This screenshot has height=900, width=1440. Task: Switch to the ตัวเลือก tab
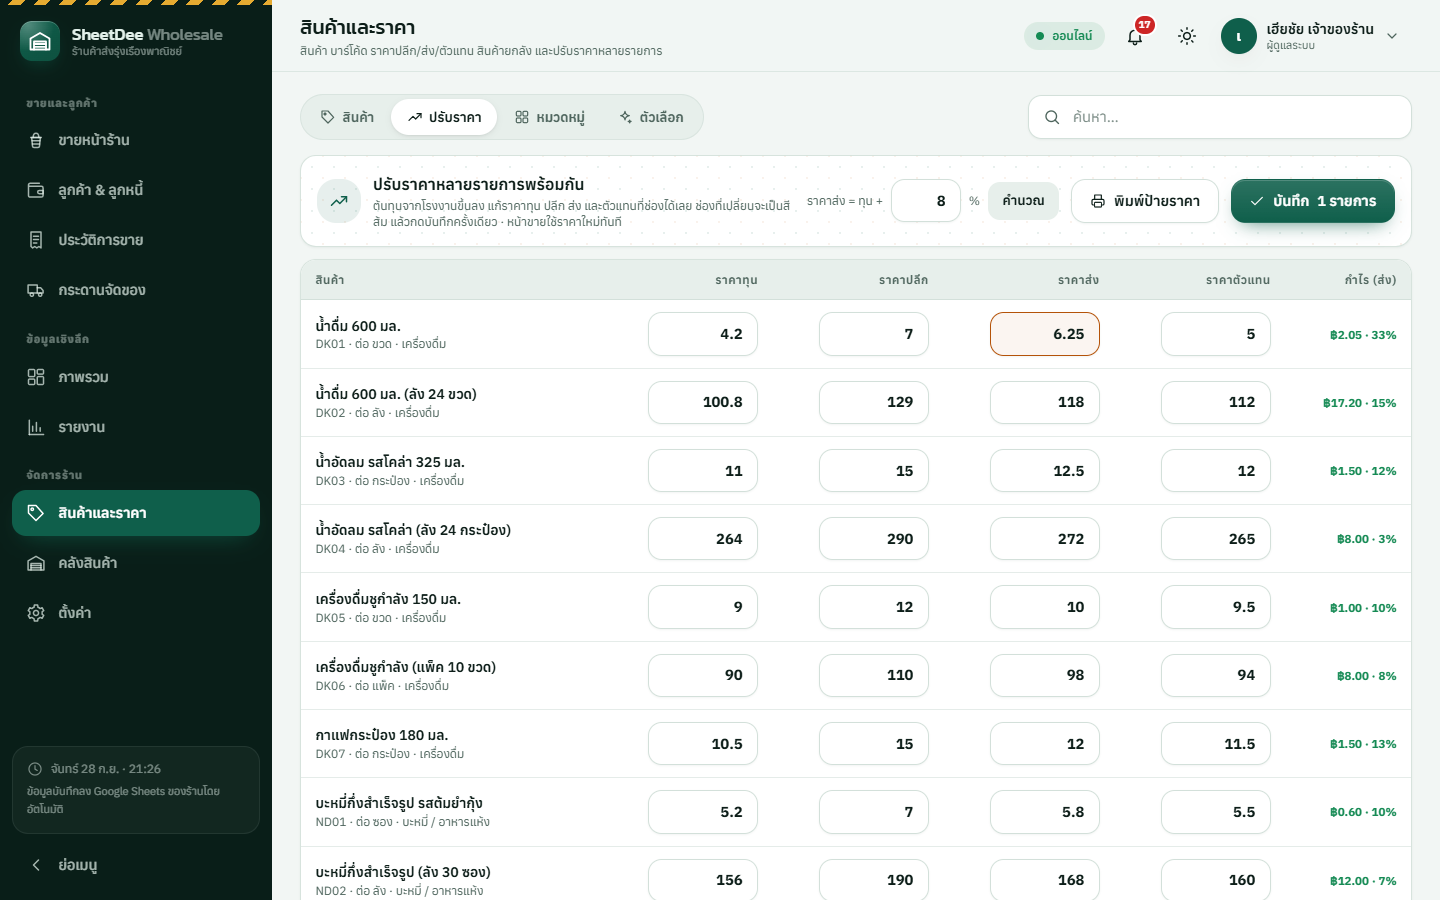(x=651, y=117)
